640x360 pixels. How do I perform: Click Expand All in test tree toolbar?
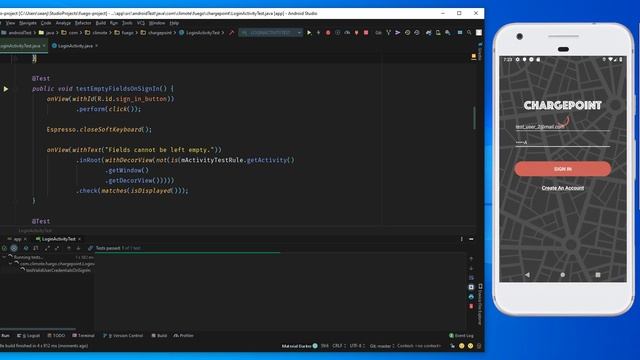click(x=47, y=248)
